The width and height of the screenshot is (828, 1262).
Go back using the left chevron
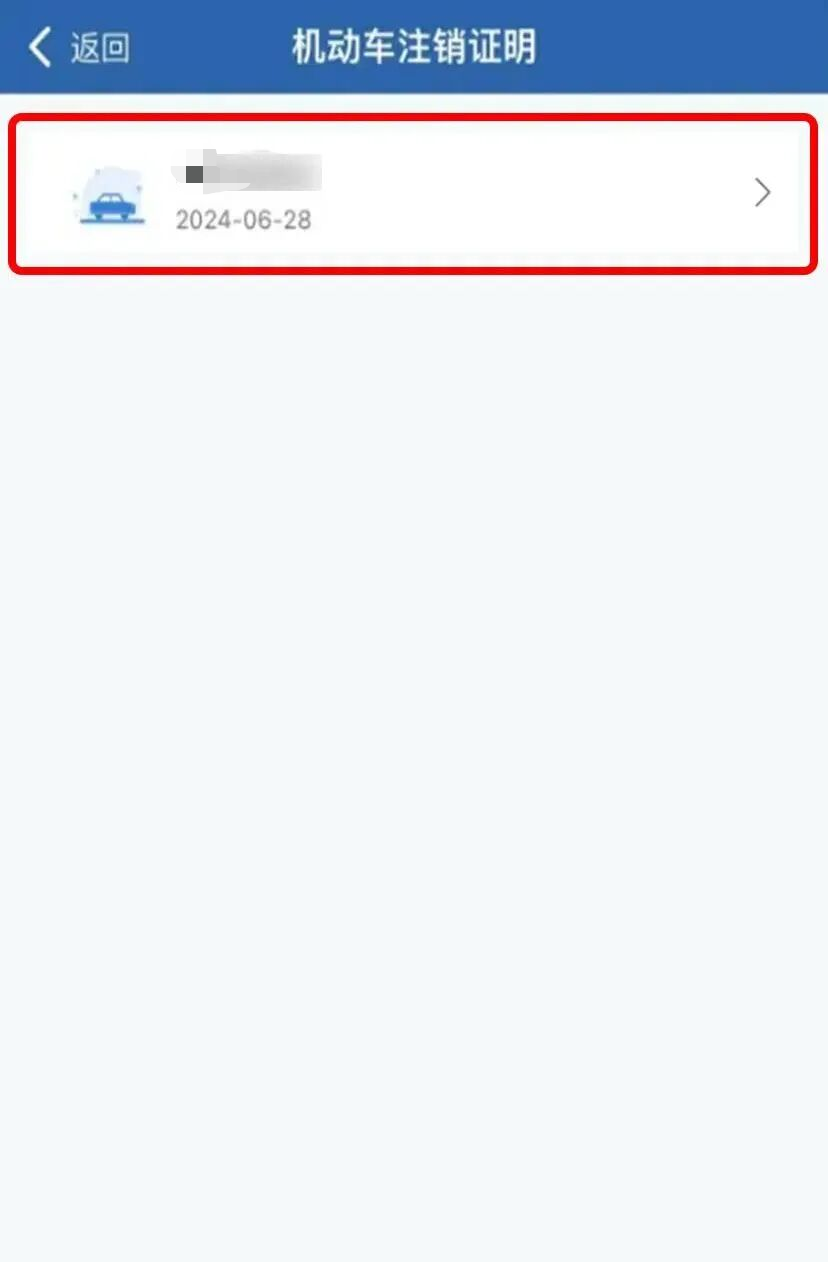coord(40,47)
